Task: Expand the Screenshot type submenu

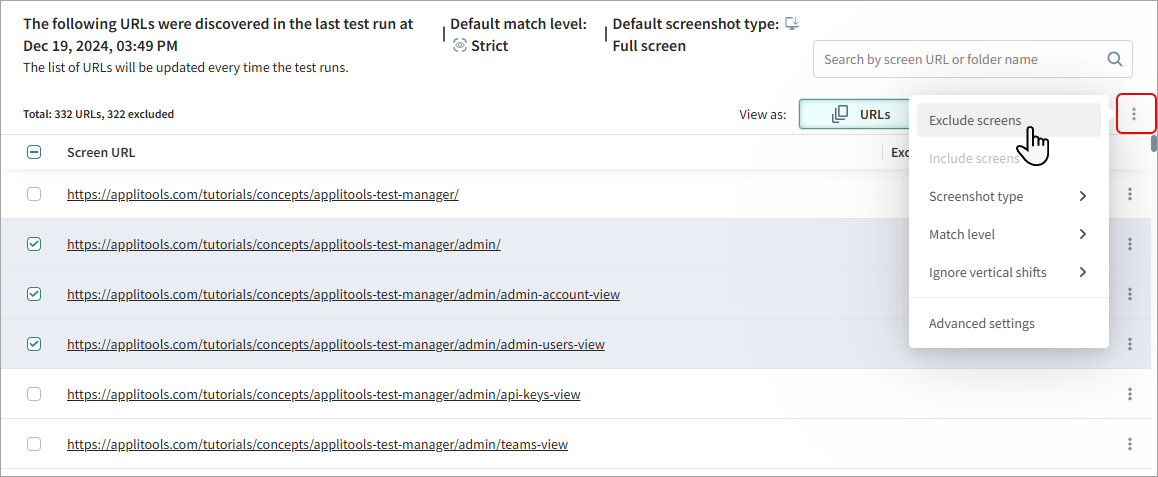Action: (x=1008, y=196)
